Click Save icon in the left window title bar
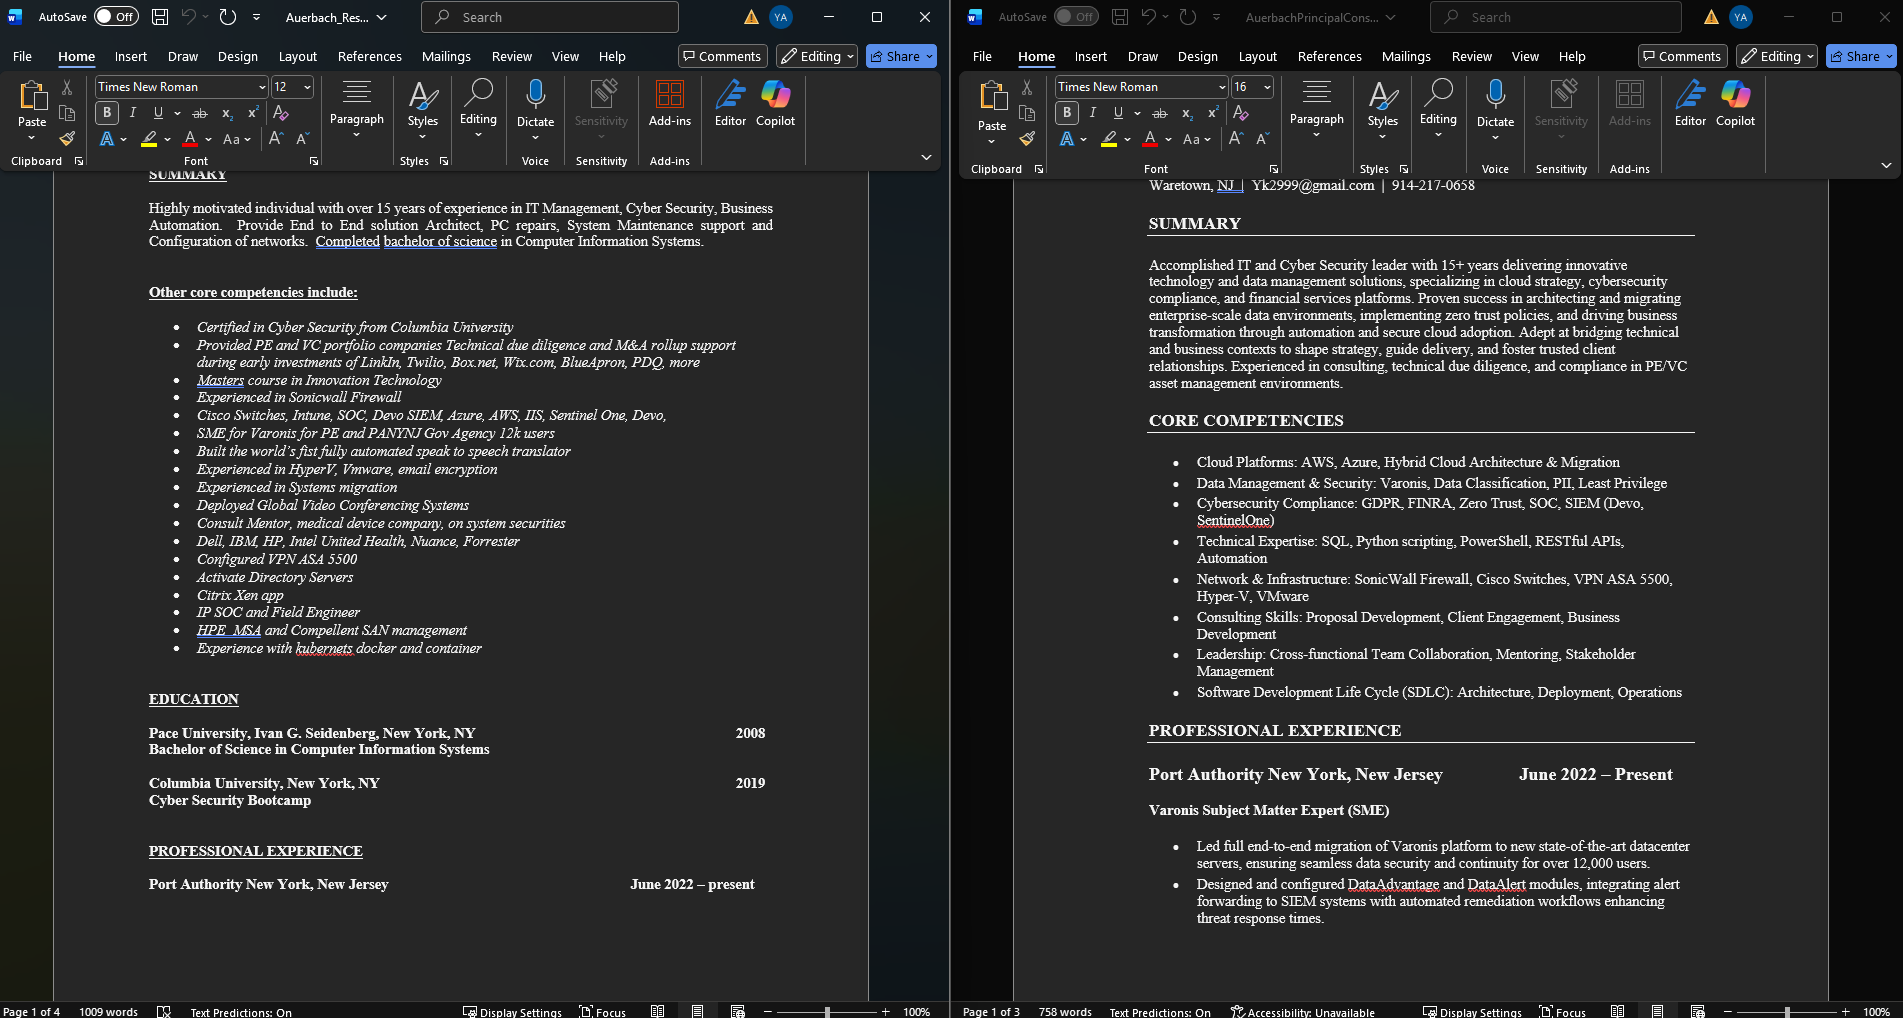The image size is (1903, 1018). click(160, 17)
